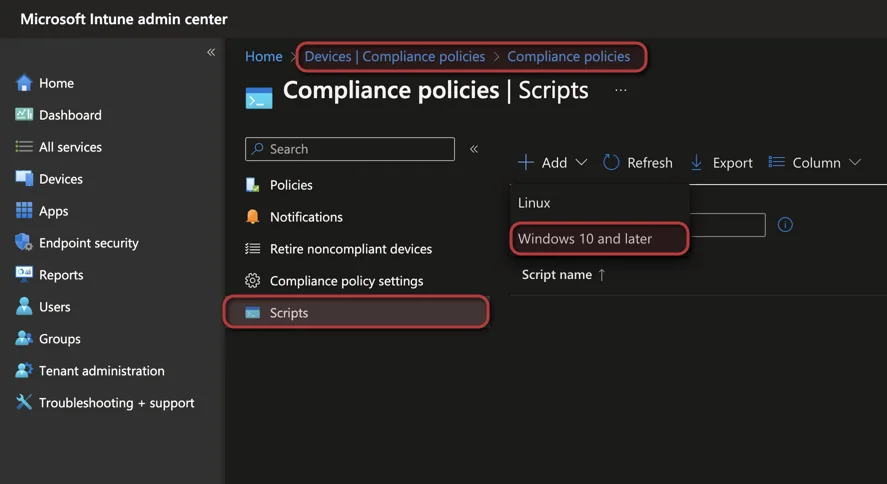This screenshot has width=887, height=484.
Task: Click the Microsoft Intune admin center title
Action: coord(124,19)
